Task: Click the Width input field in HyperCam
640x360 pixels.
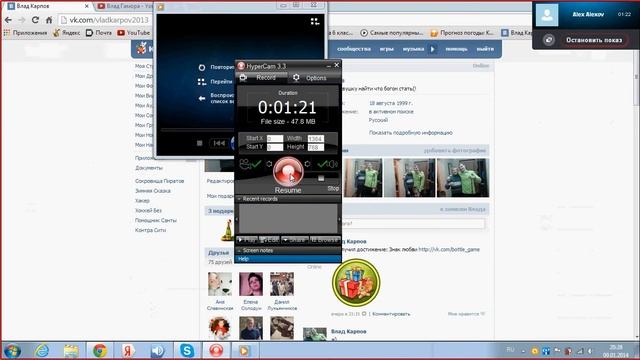Action: tap(316, 138)
